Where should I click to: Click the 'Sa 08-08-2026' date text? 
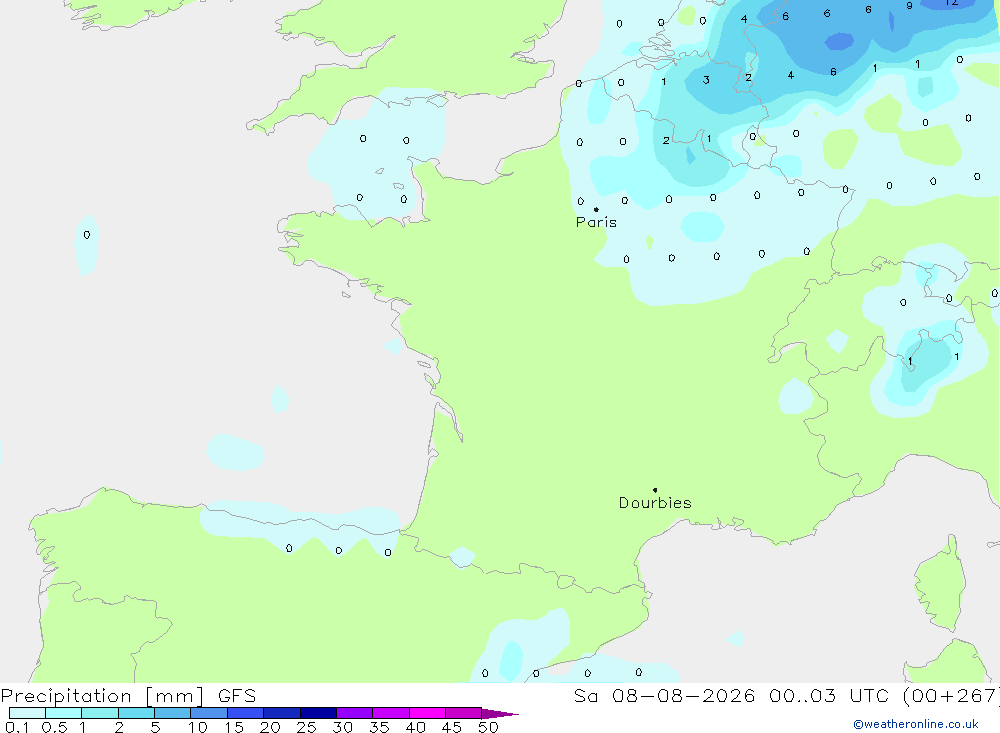[664, 696]
